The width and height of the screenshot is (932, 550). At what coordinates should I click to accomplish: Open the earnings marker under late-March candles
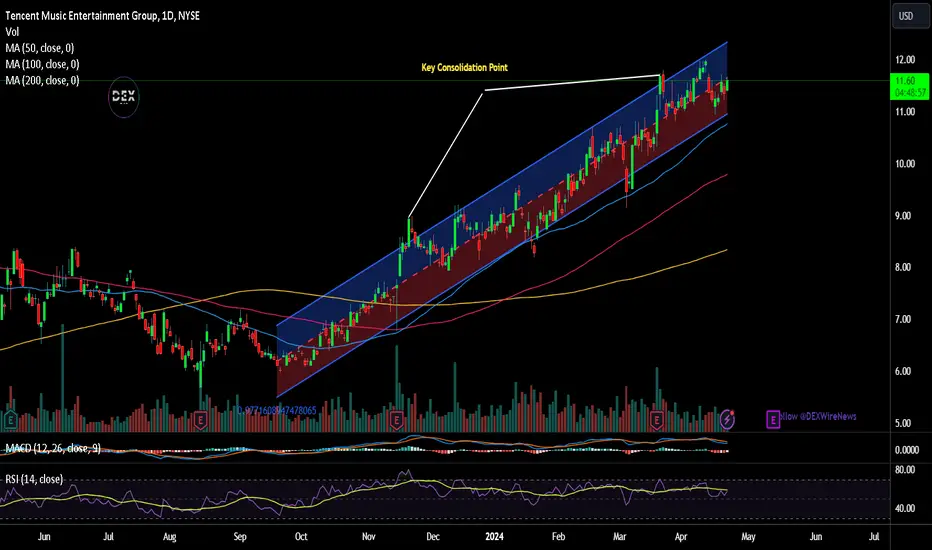[x=657, y=420]
